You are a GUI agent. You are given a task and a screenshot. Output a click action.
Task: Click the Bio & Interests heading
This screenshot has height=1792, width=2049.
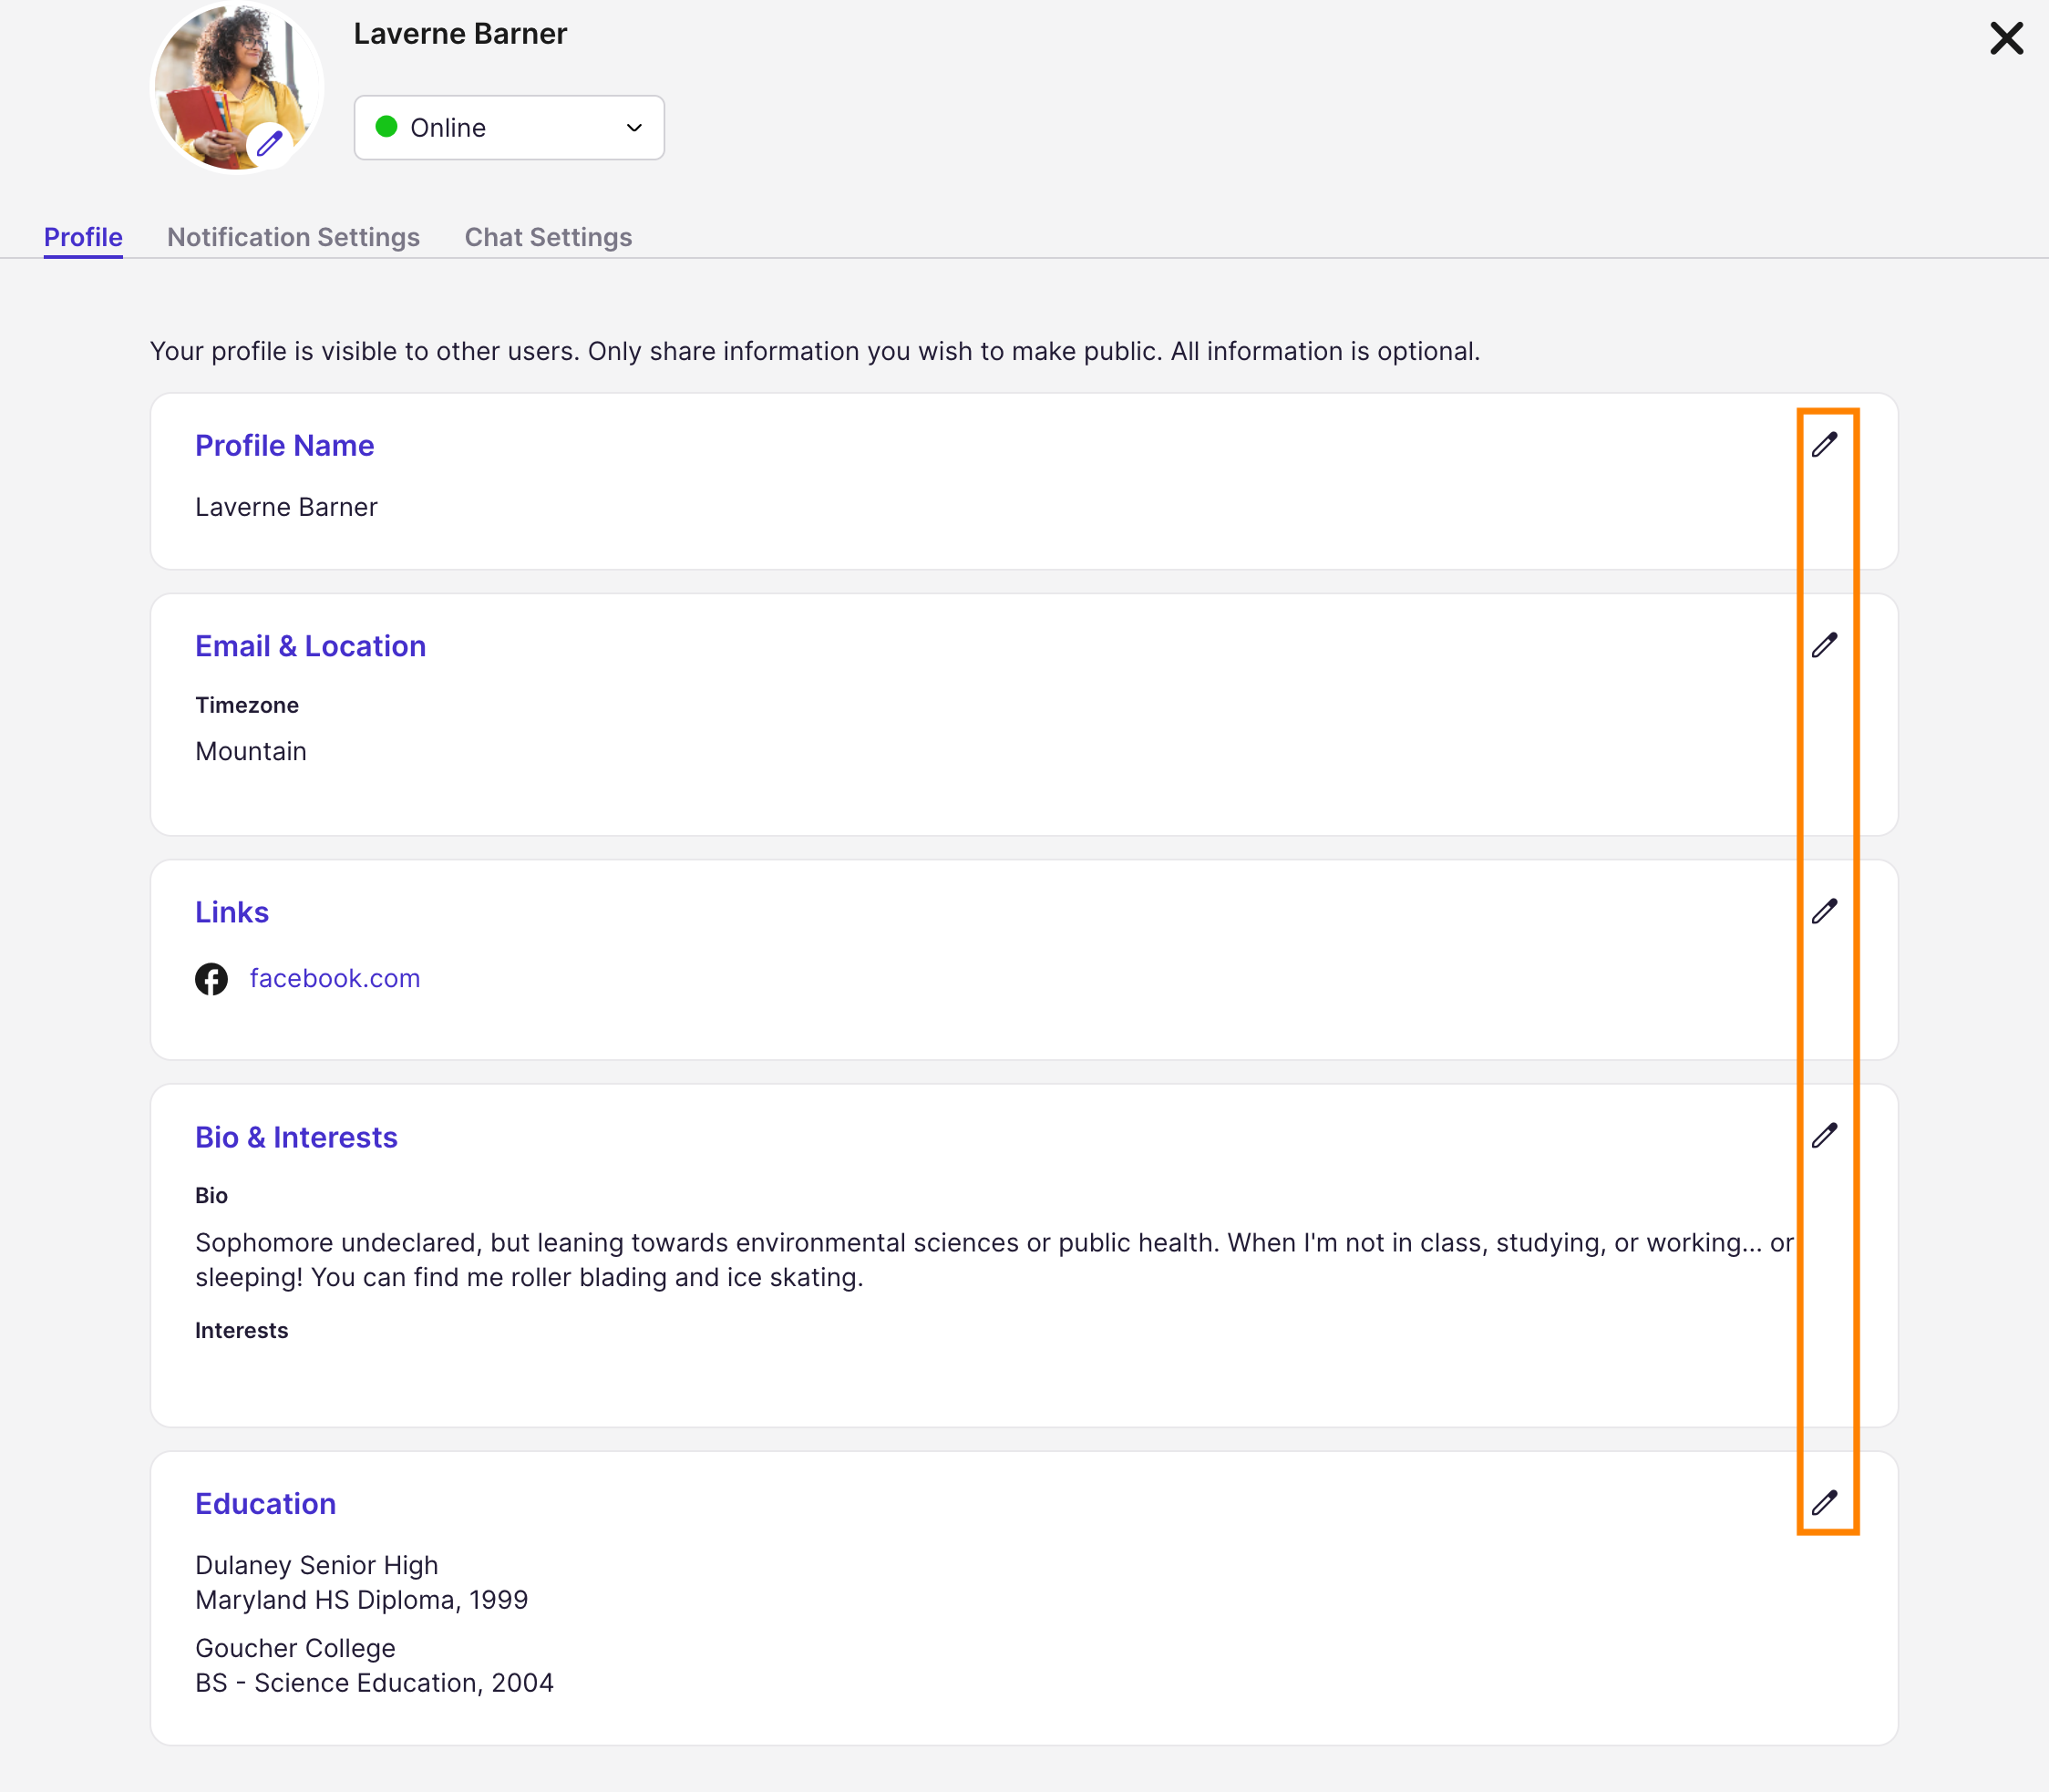(296, 1138)
